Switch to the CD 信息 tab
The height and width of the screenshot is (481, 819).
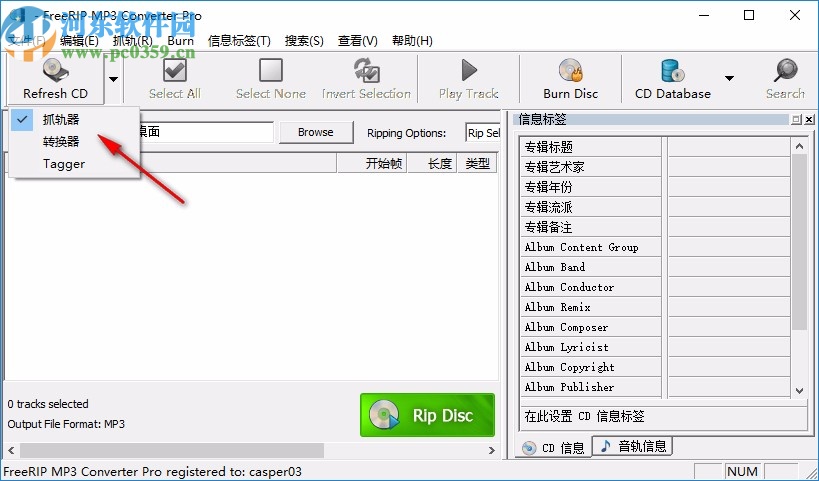point(554,448)
